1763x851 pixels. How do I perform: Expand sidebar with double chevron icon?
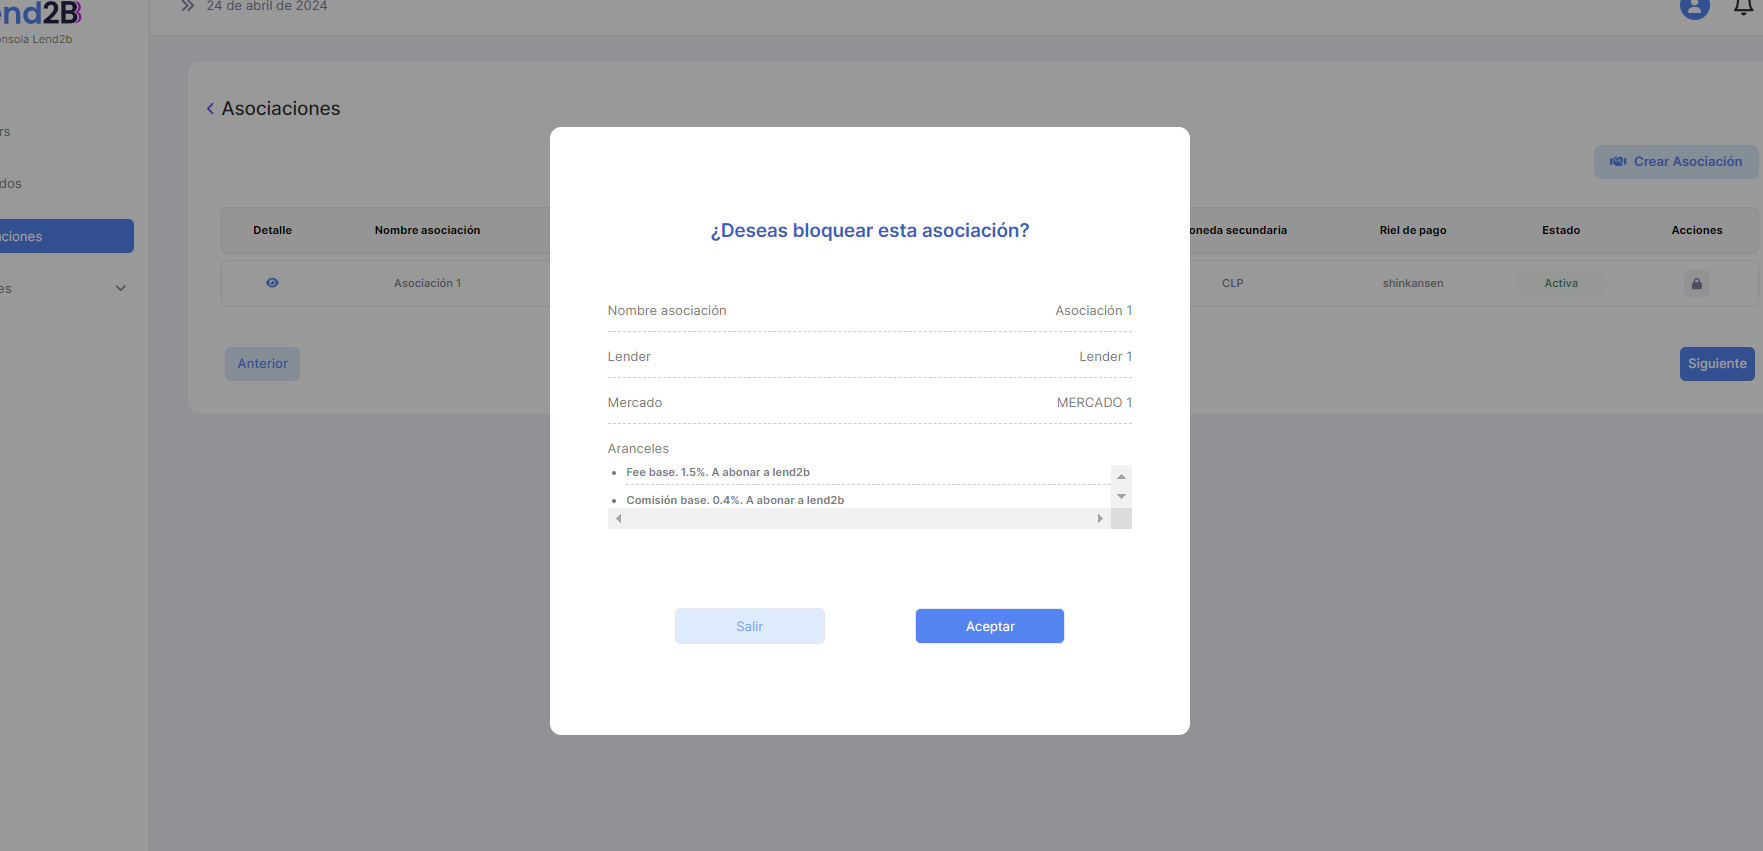pos(187,6)
